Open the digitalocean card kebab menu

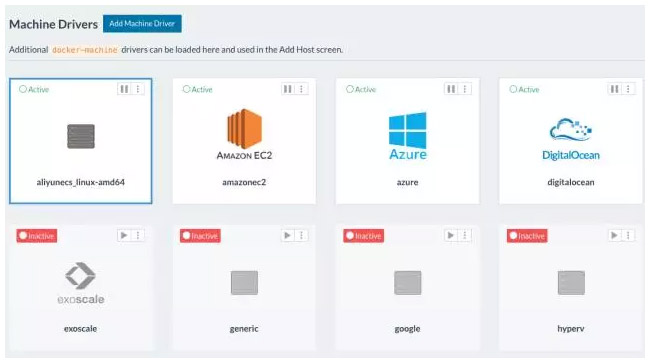click(628, 89)
